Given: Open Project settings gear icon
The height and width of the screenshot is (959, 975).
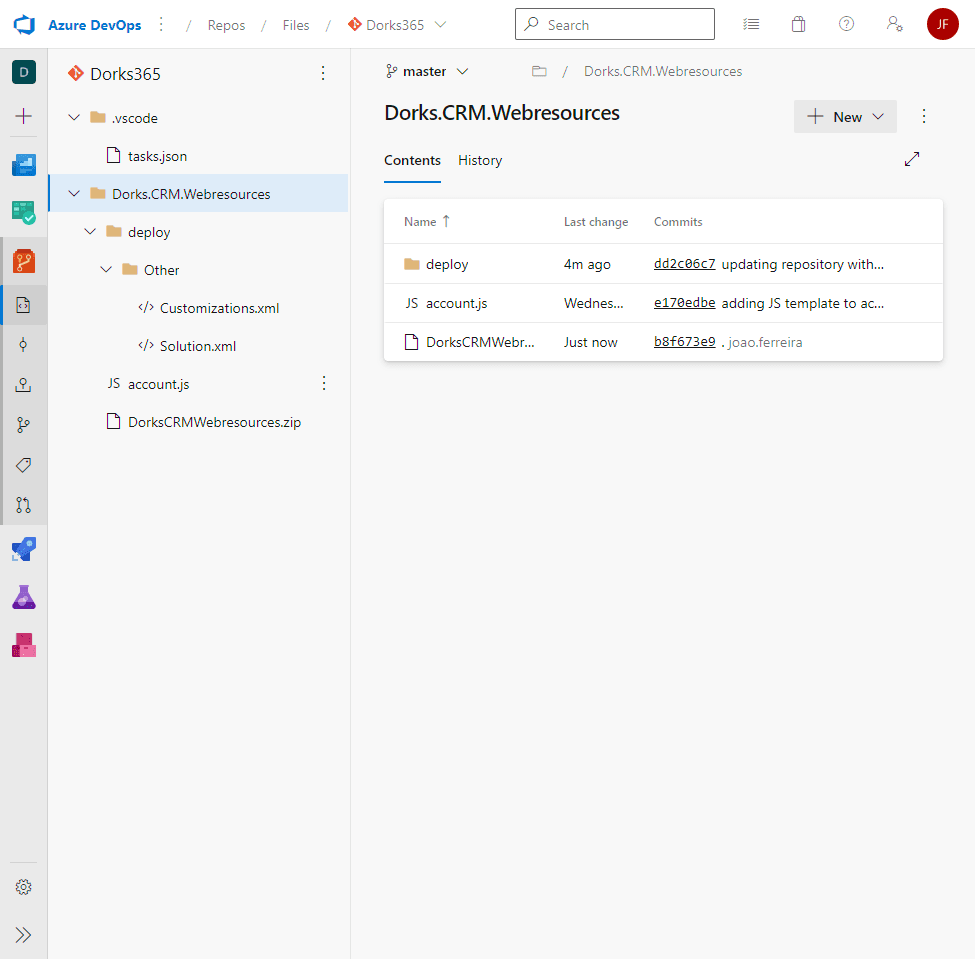Looking at the screenshot, I should [24, 887].
